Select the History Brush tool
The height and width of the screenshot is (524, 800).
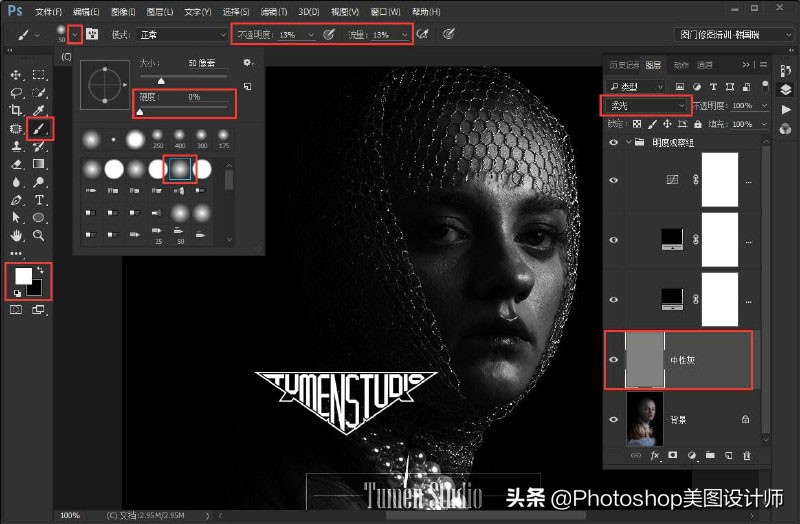pos(39,146)
